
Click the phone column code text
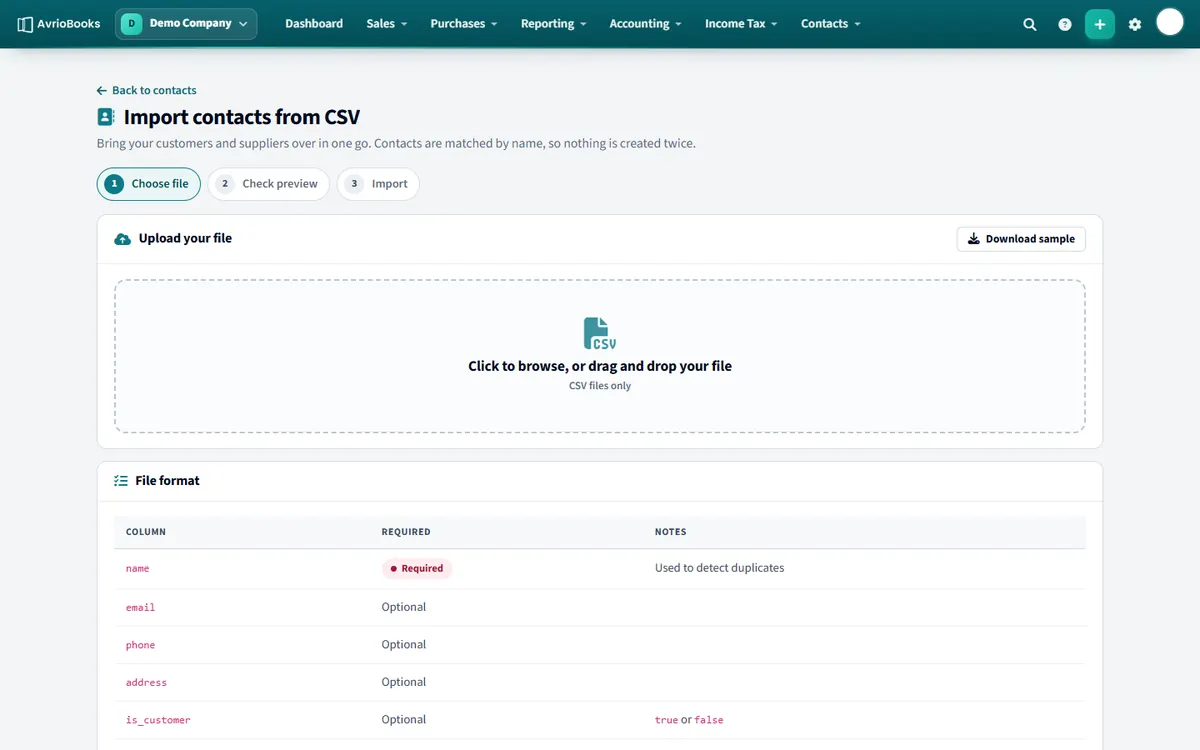tap(140, 645)
